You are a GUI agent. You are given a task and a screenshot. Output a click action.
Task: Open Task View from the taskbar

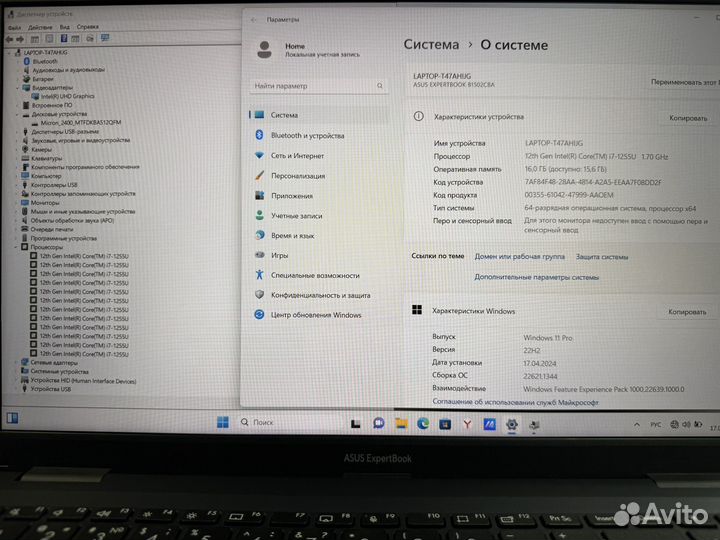point(355,424)
